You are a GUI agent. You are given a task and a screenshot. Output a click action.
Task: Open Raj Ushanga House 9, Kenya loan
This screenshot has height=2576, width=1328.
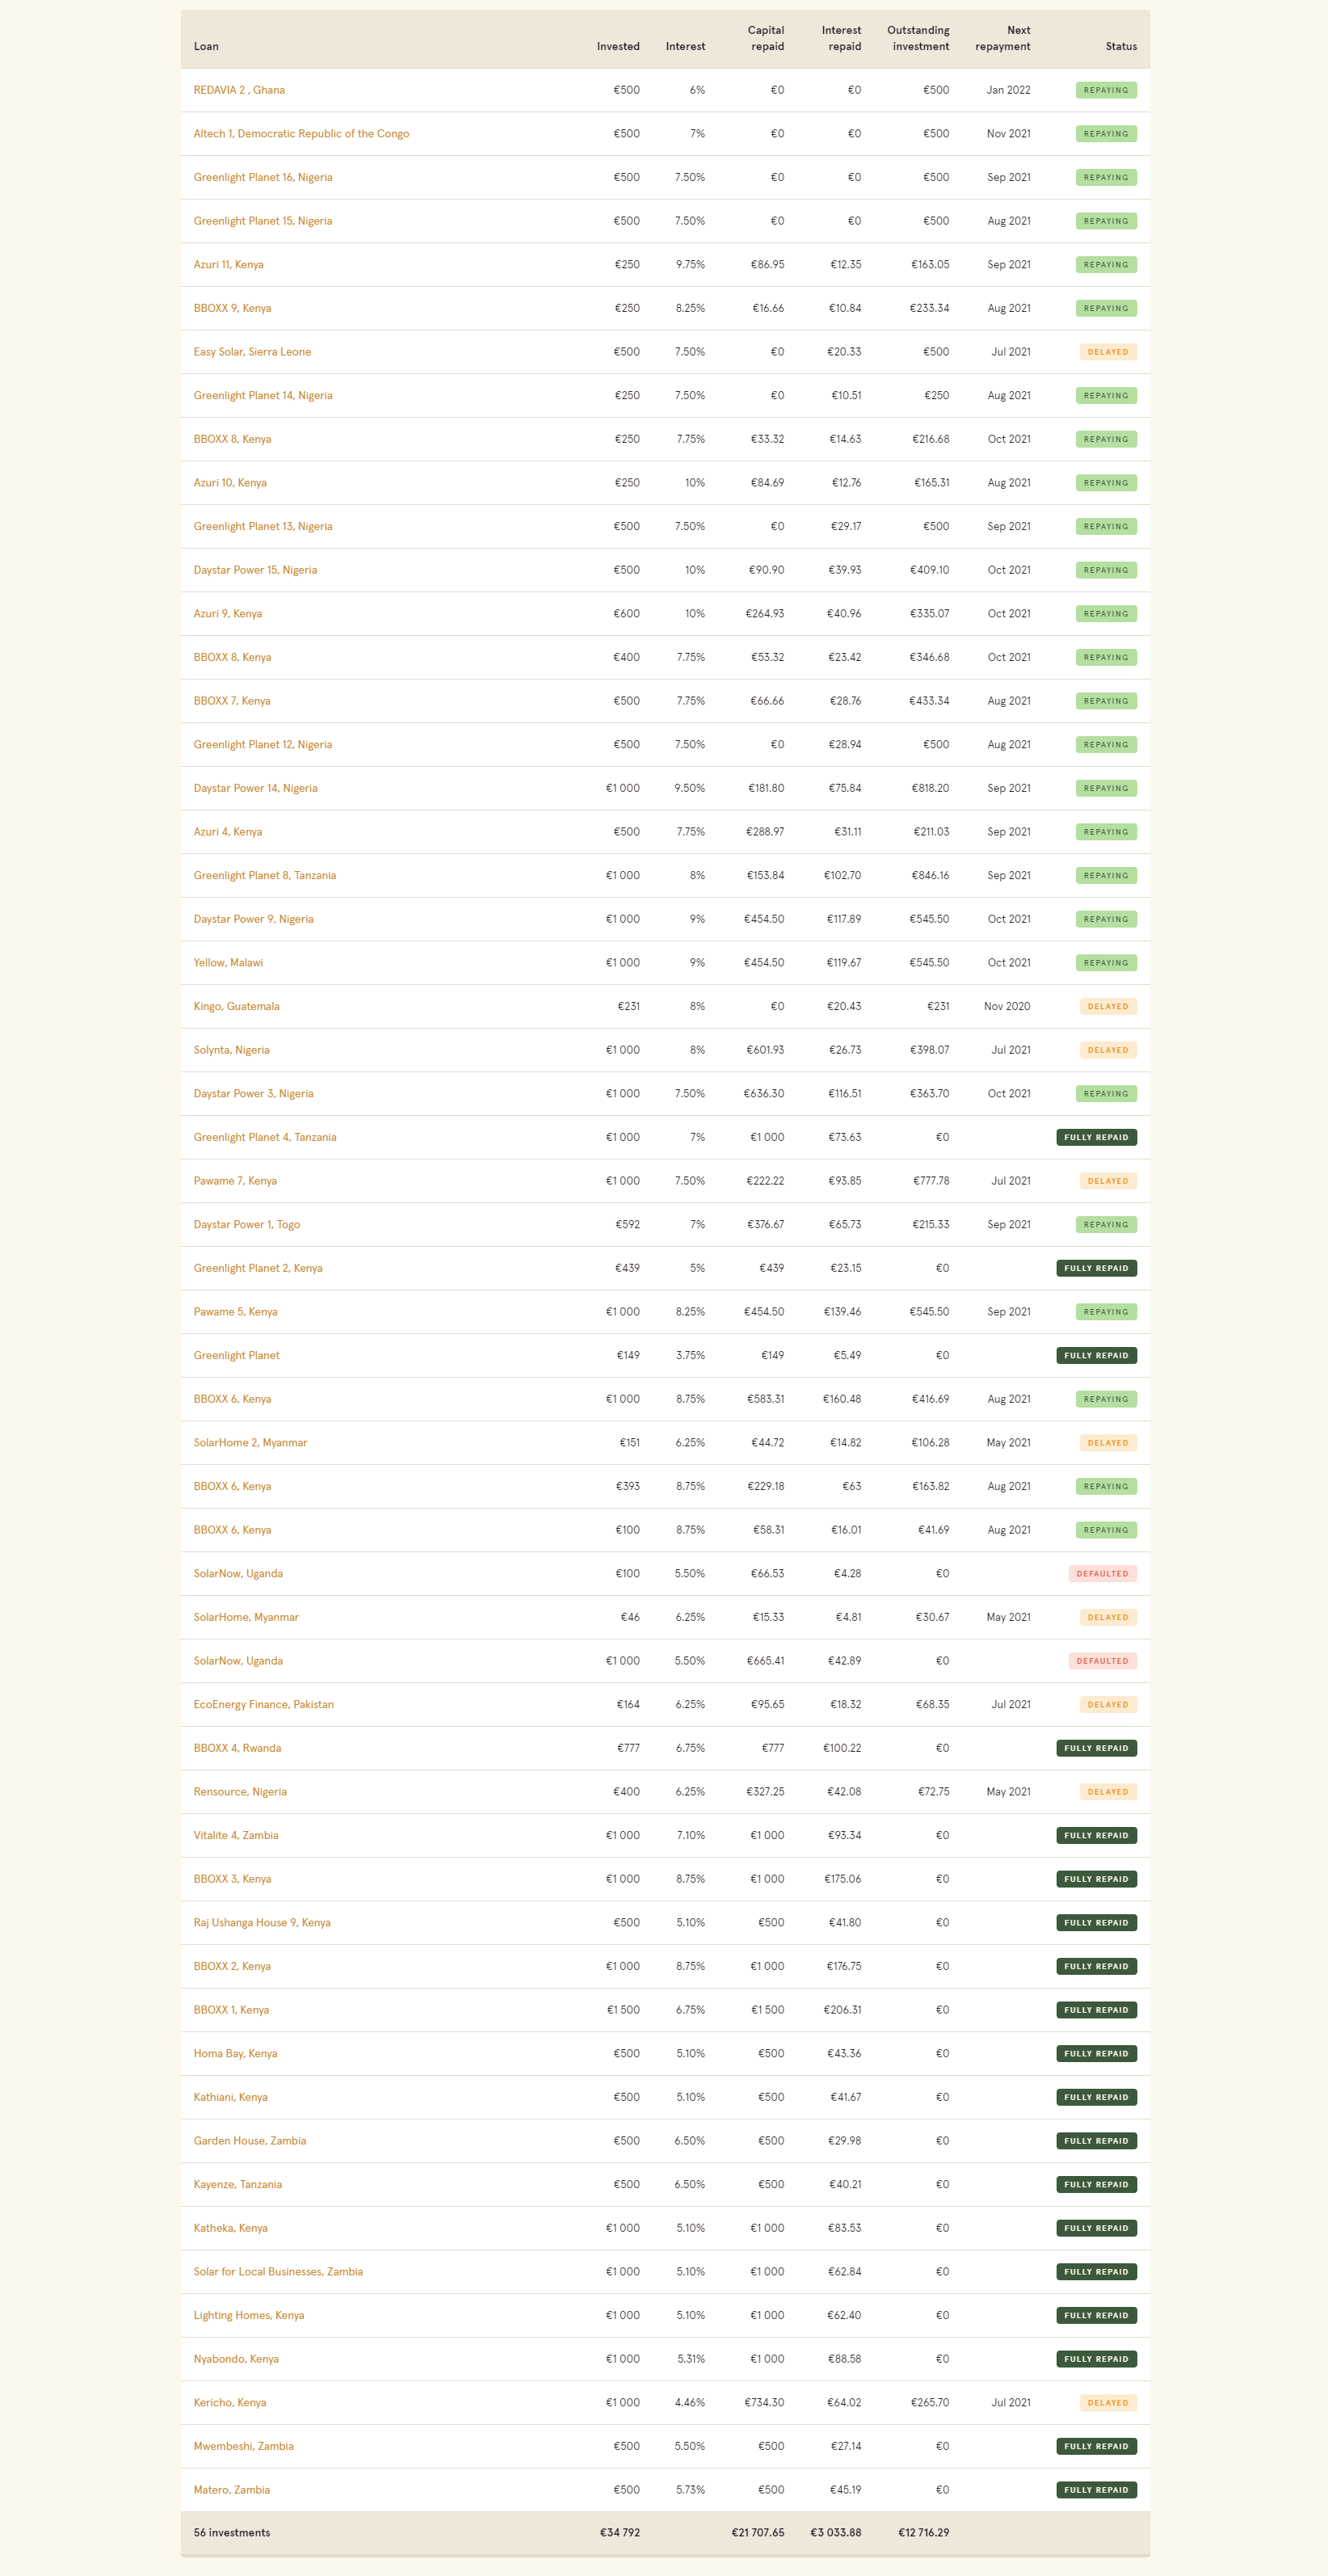[262, 1923]
